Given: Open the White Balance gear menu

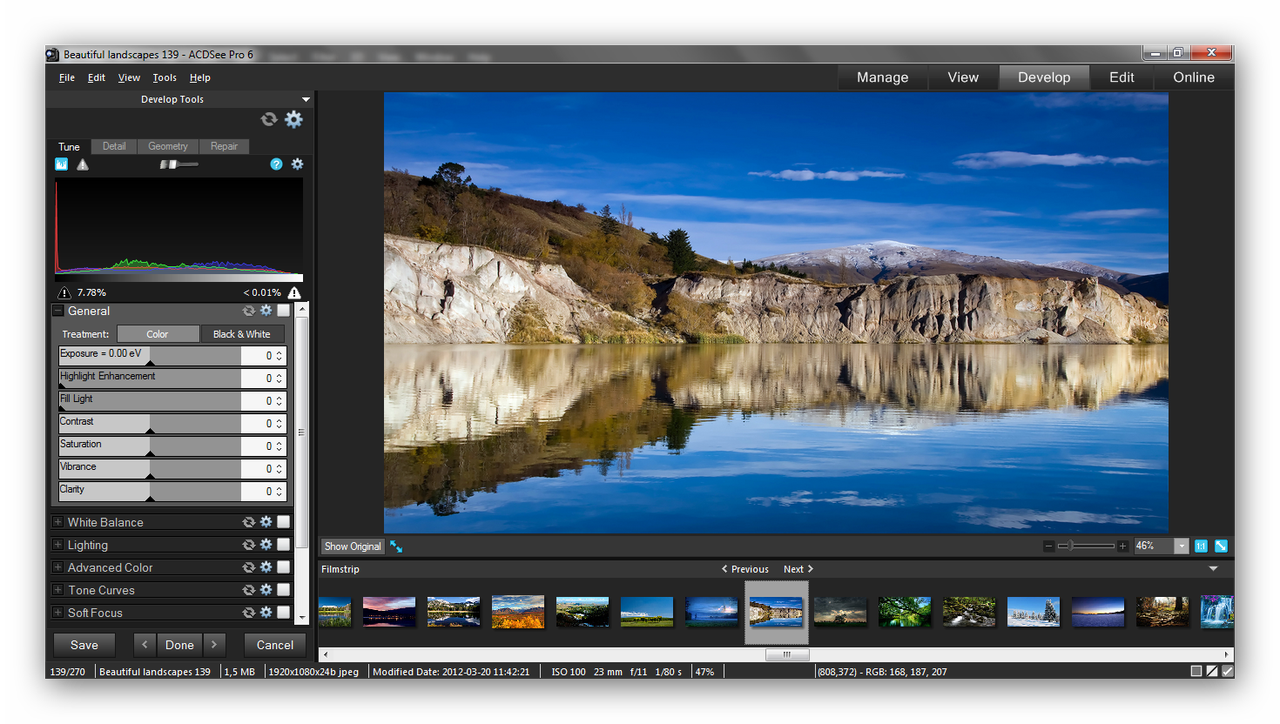Looking at the screenshot, I should click(266, 522).
